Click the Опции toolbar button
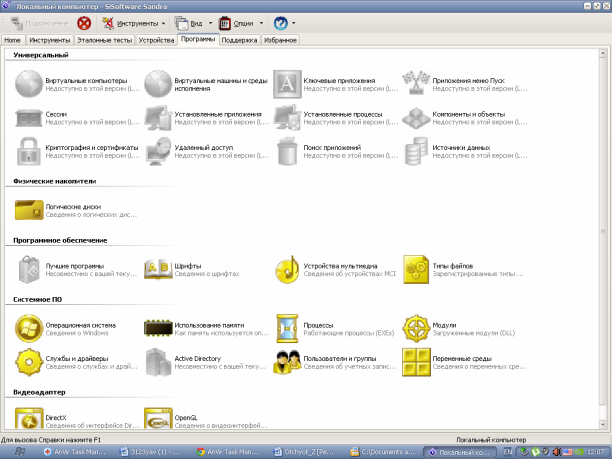Viewport: 612px width, 459px height. pyautogui.click(x=237, y=23)
